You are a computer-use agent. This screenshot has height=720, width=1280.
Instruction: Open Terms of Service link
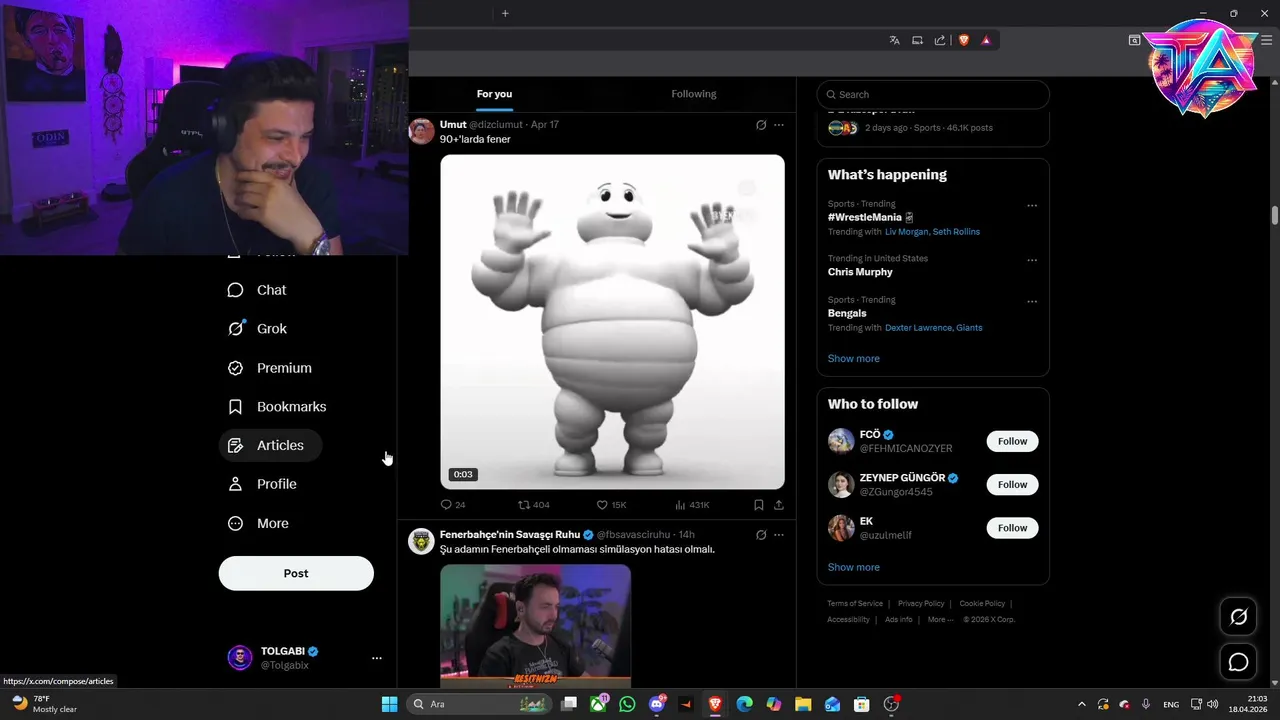click(x=855, y=604)
